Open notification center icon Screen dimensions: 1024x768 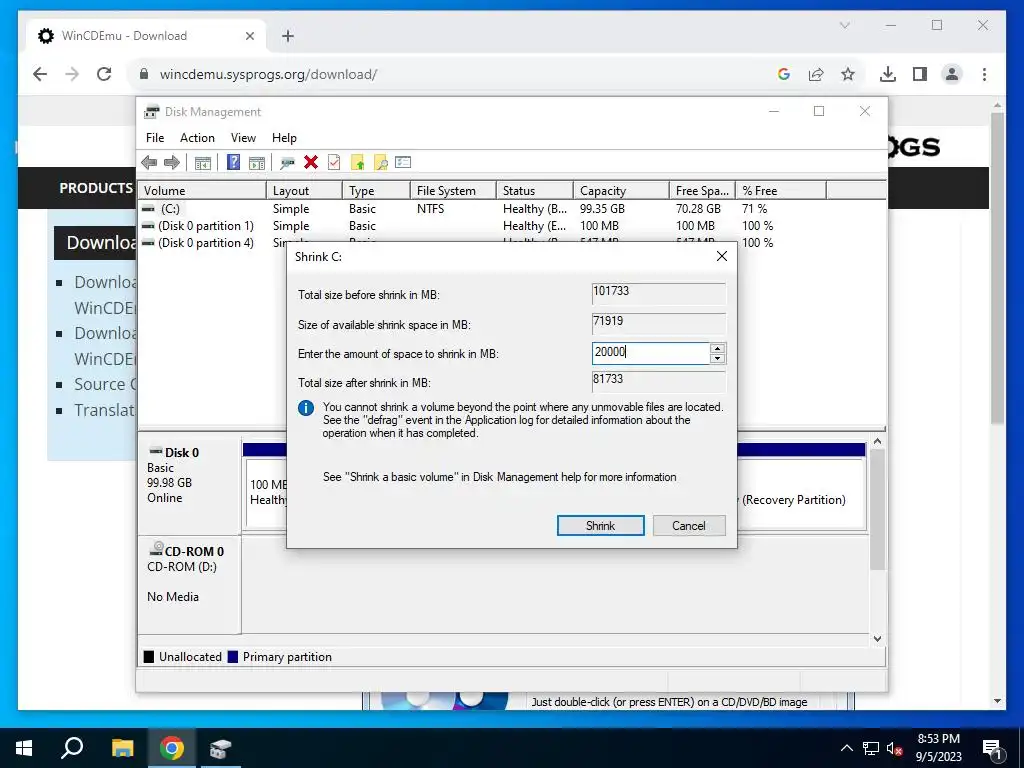992,748
